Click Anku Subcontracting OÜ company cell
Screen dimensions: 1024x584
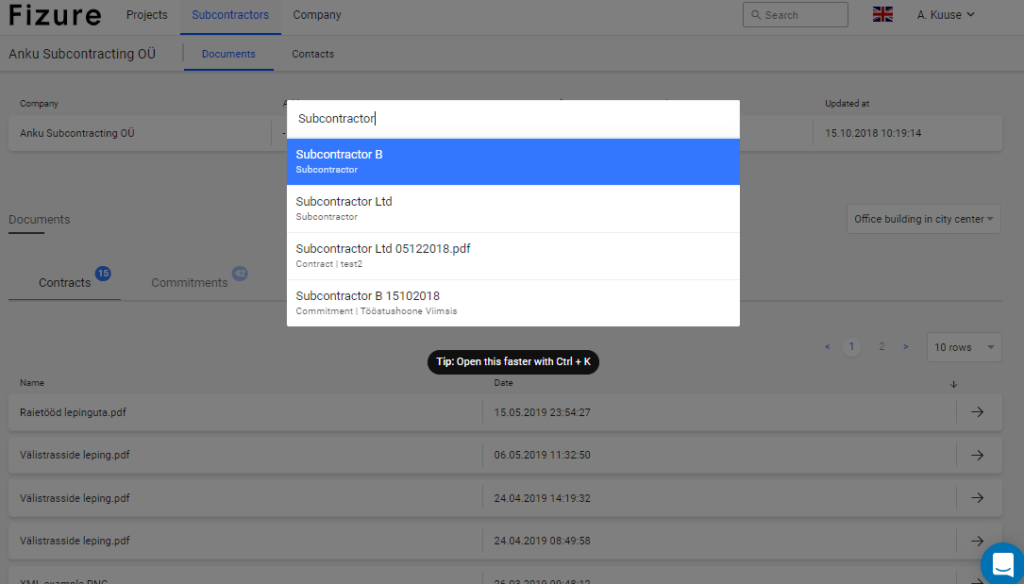pos(77,133)
